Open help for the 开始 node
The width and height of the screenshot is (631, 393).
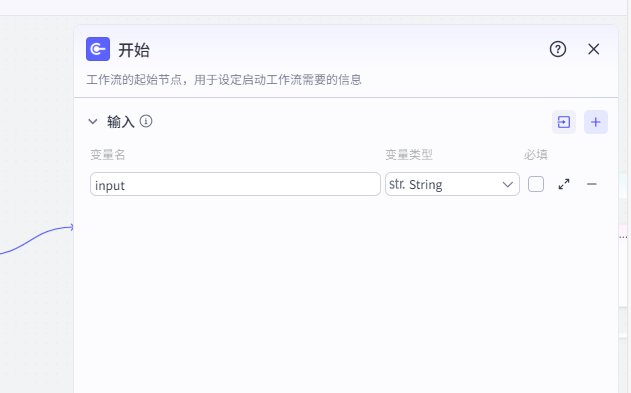click(558, 49)
